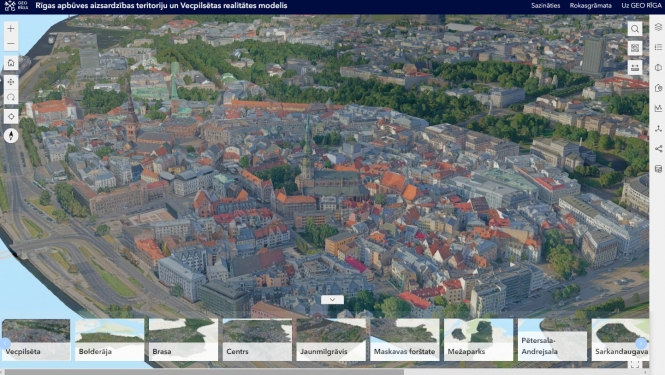Open the layers panel icon
The height and width of the screenshot is (375, 665).
[x=658, y=27]
